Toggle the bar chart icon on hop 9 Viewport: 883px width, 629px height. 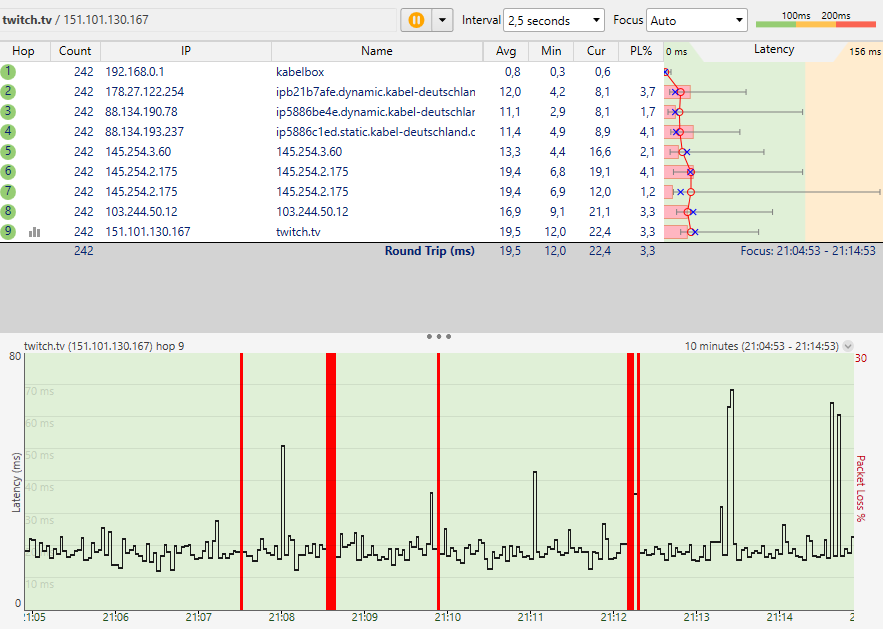pyautogui.click(x=35, y=232)
